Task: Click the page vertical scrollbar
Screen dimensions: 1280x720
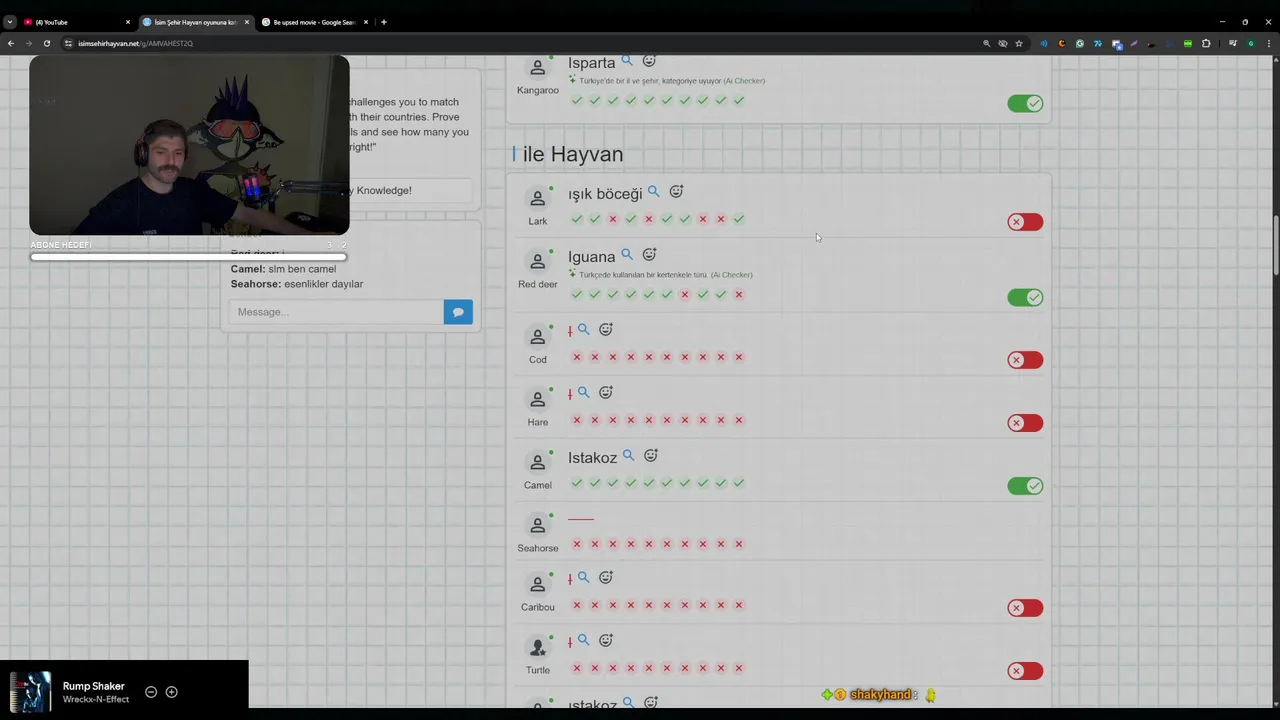Action: pos(1275,245)
